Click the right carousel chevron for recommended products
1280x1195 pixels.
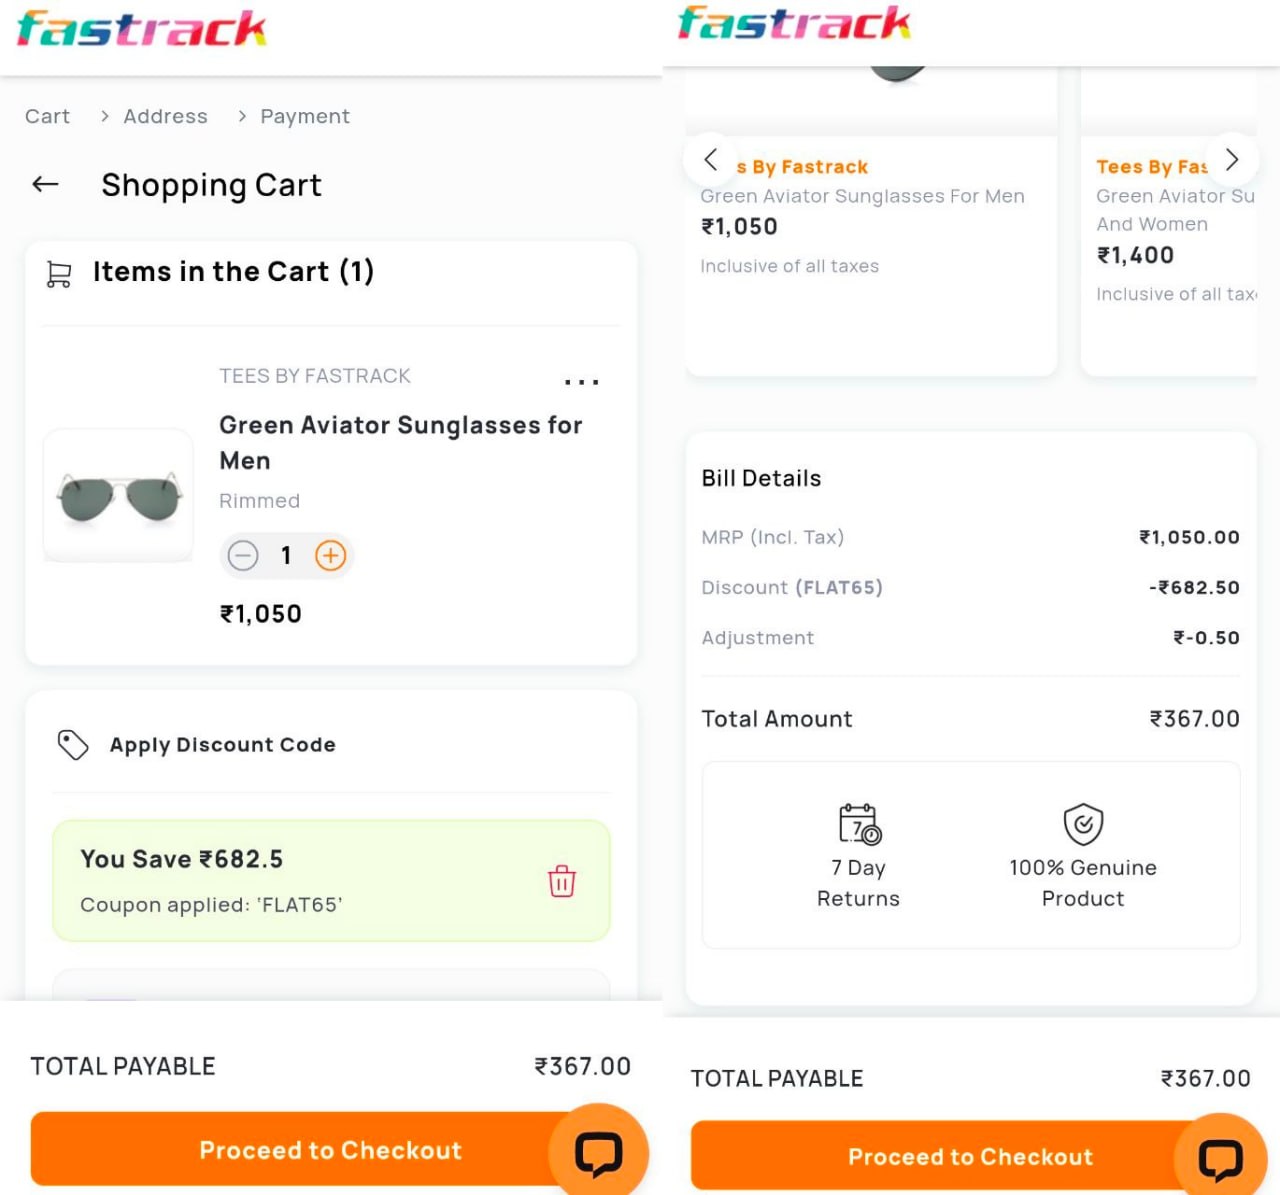pyautogui.click(x=1232, y=159)
